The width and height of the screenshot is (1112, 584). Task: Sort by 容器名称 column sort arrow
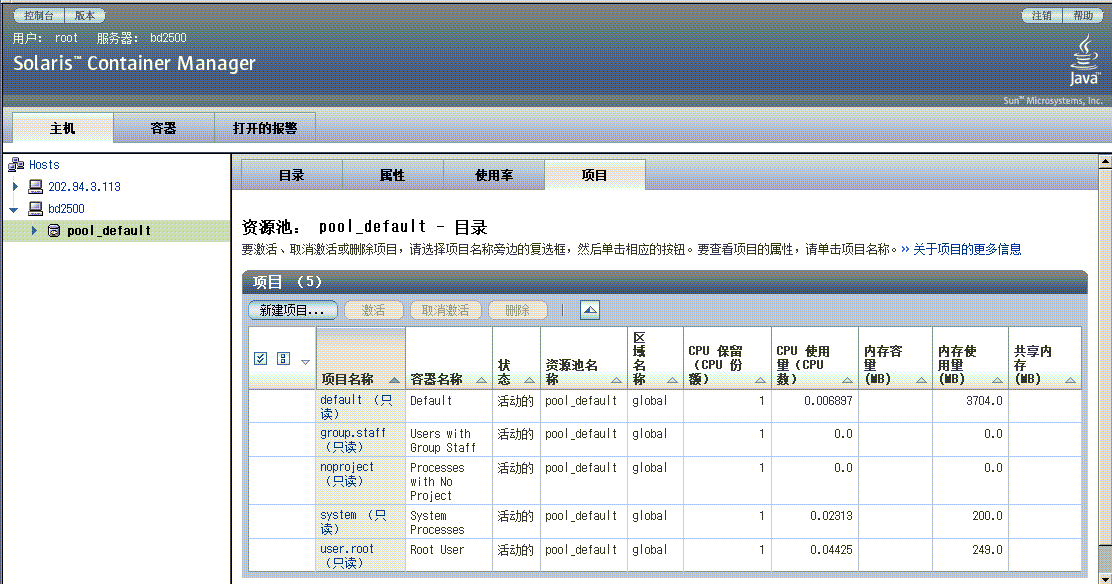click(482, 380)
